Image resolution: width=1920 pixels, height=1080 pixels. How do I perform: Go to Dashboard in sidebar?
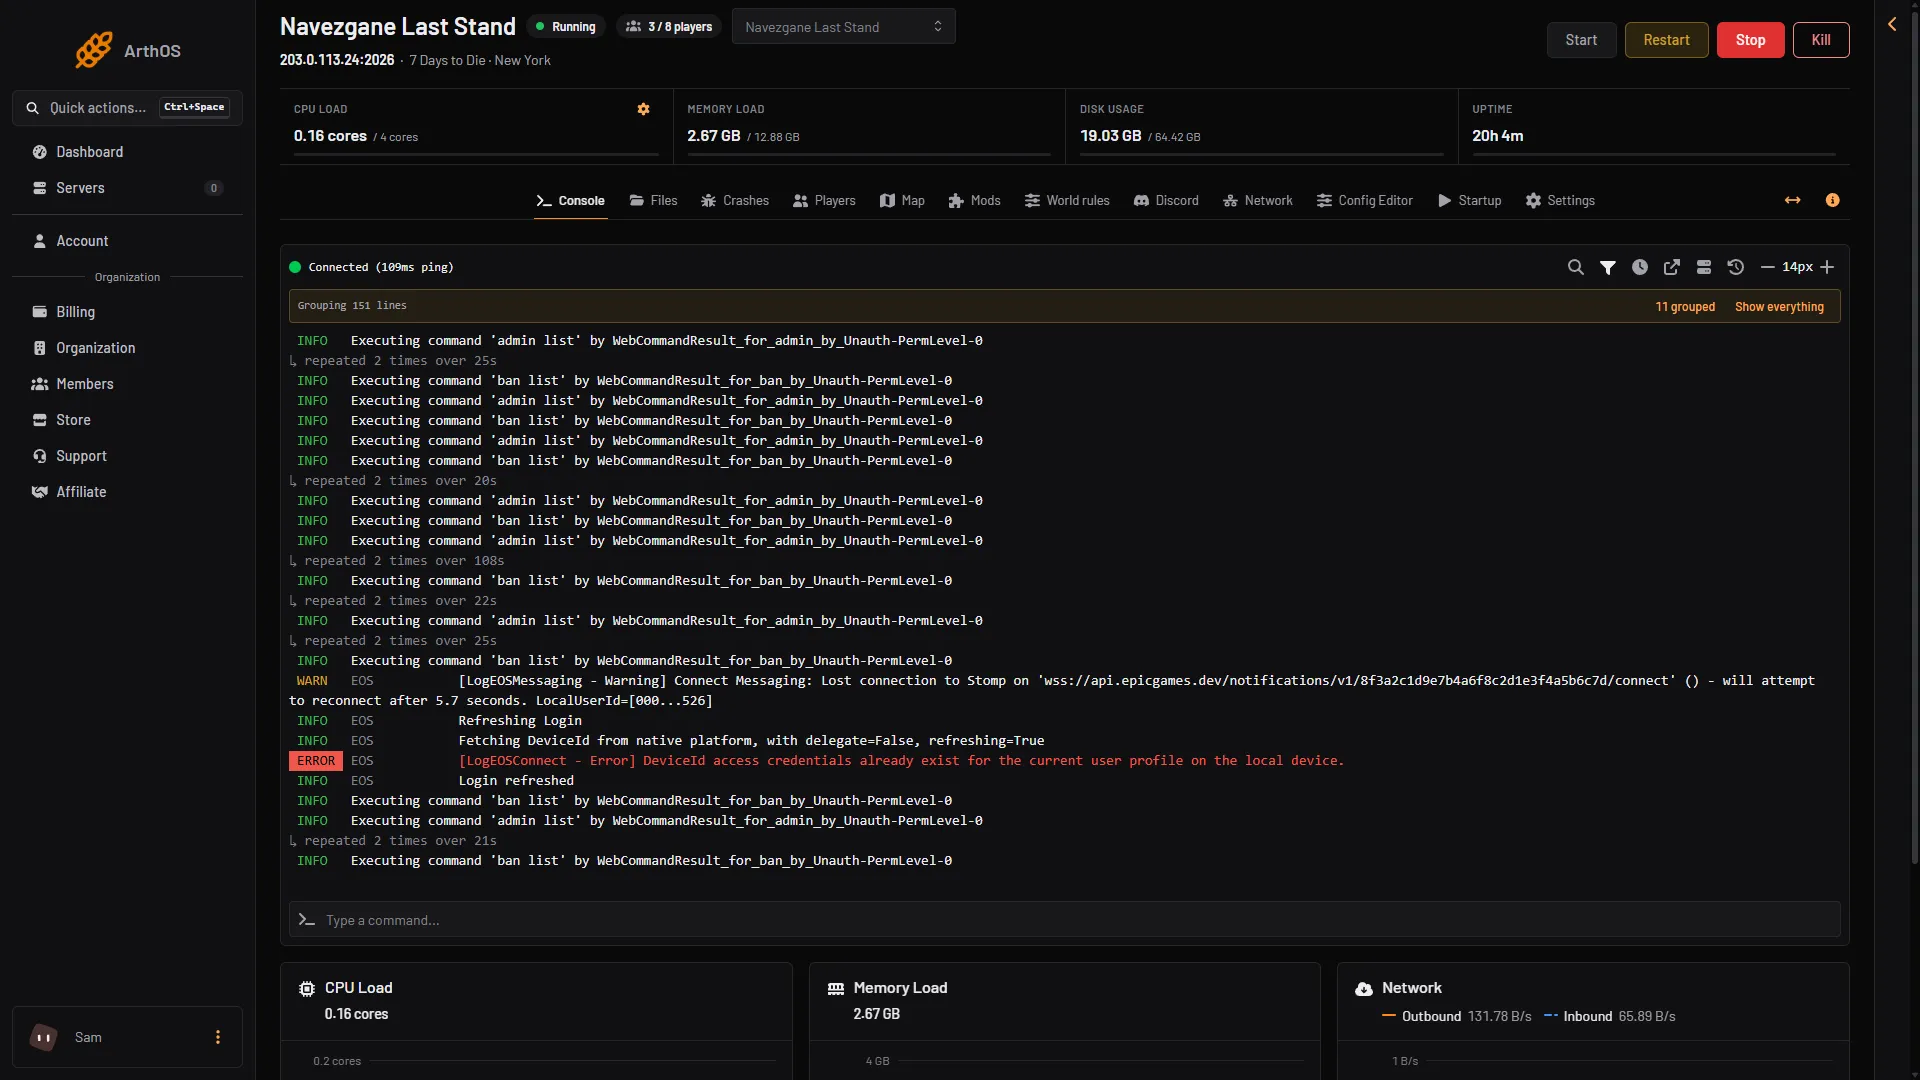tap(127, 152)
